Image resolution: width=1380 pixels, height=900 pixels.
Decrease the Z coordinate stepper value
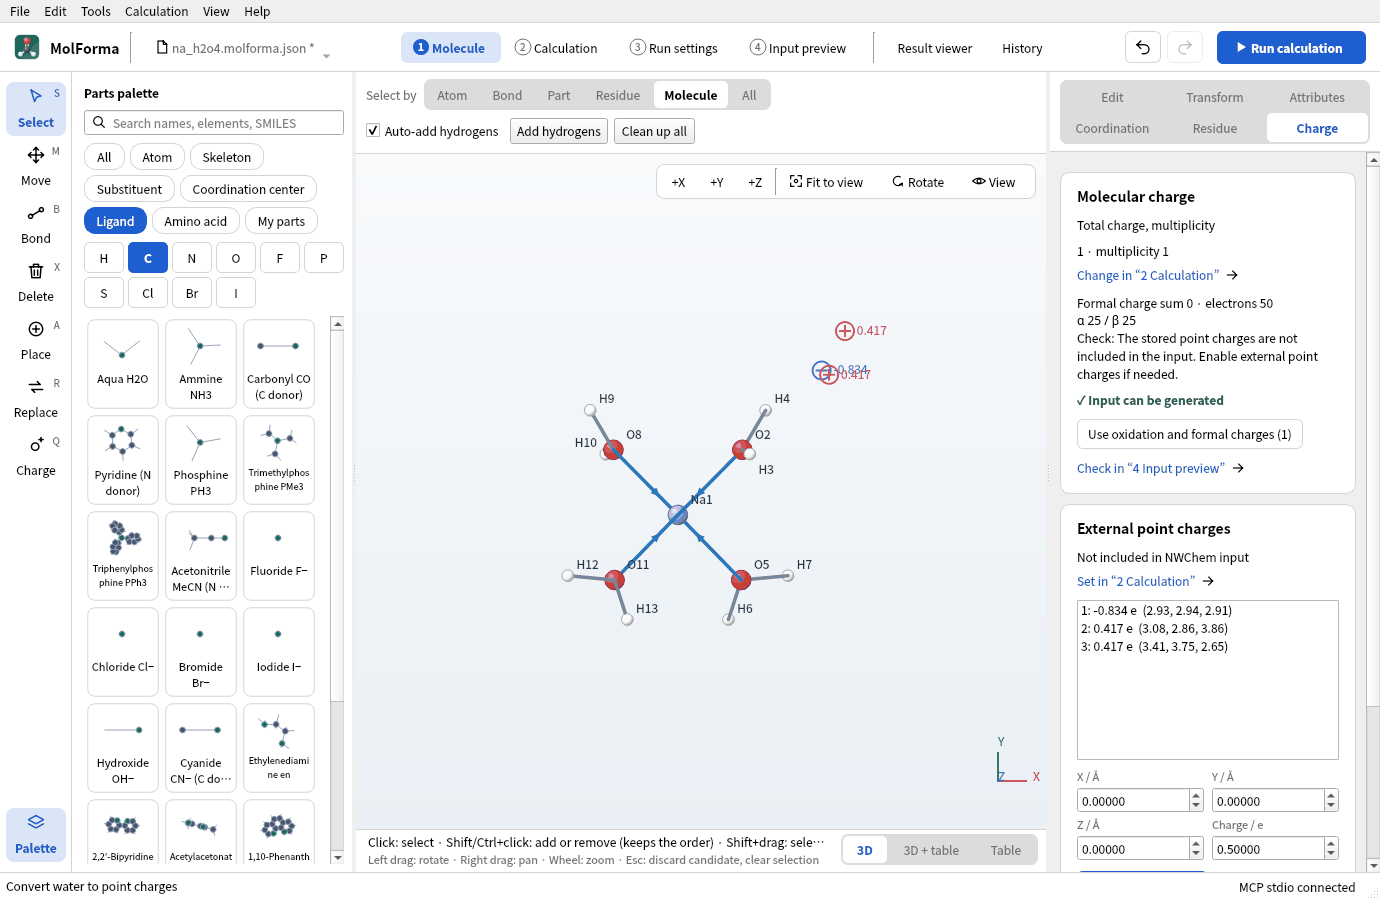coord(1196,854)
